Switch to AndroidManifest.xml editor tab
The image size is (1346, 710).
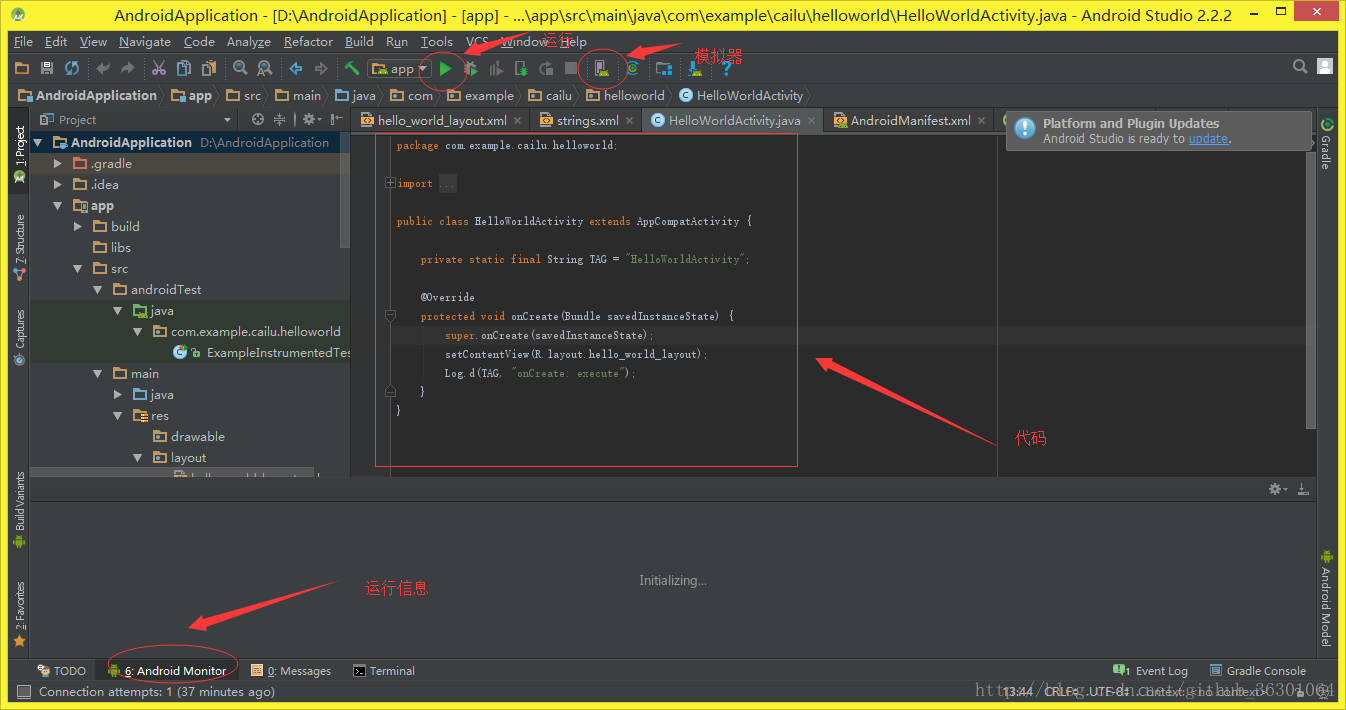[910, 120]
